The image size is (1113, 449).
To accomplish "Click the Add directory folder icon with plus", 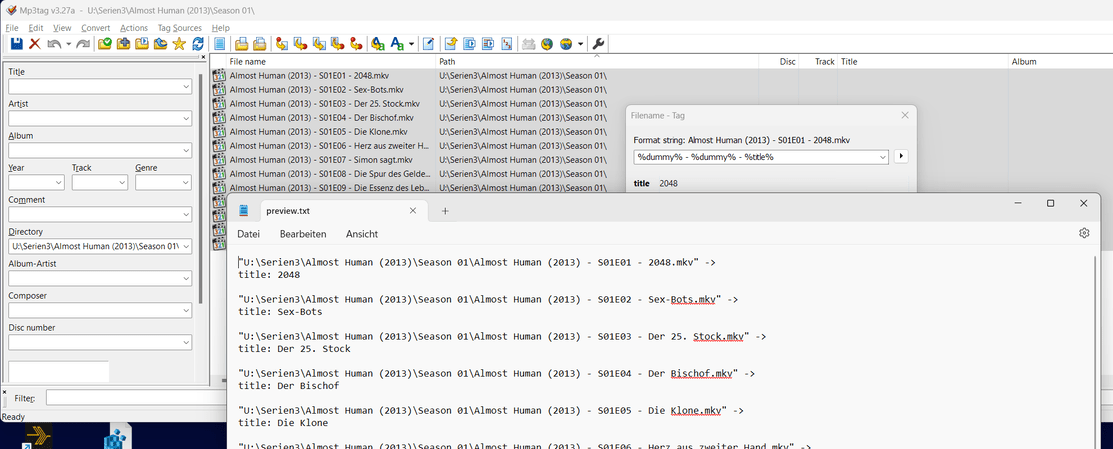I will pos(124,44).
